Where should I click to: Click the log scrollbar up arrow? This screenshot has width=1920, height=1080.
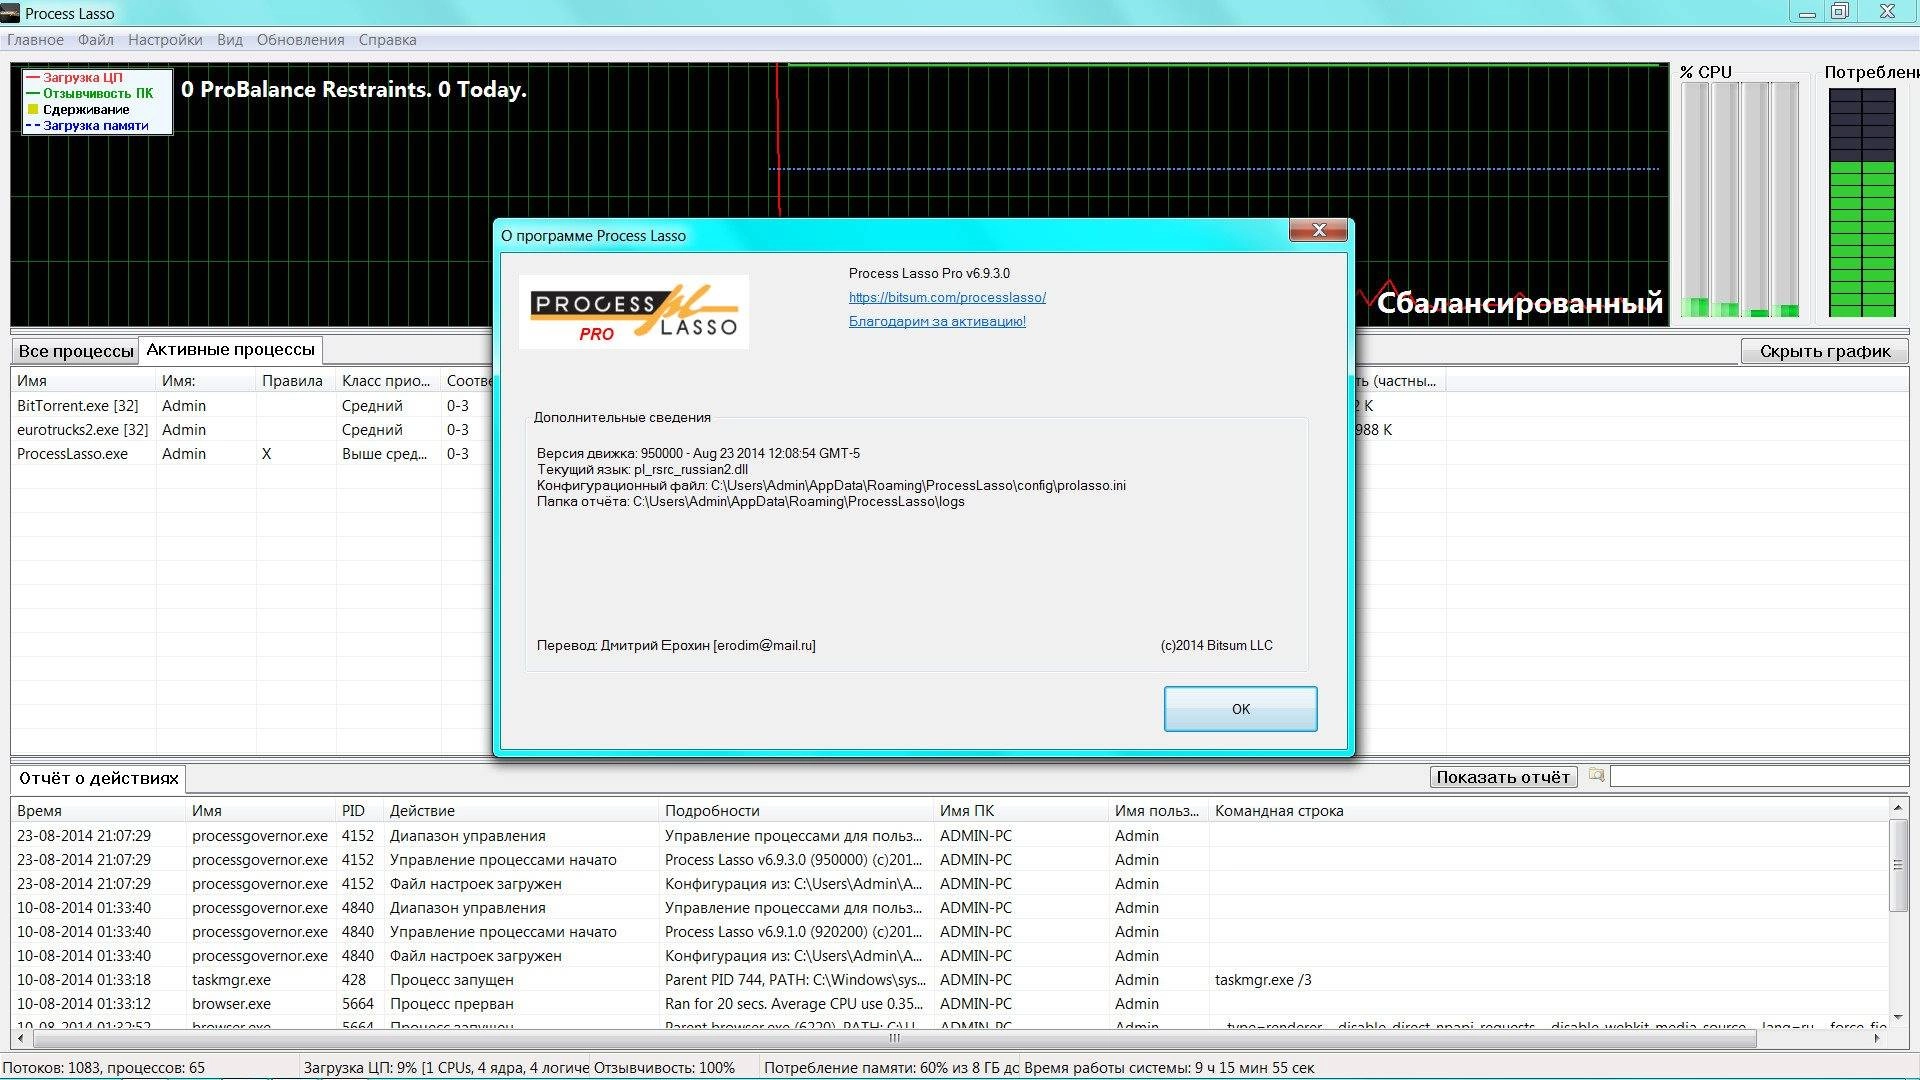(x=1897, y=807)
